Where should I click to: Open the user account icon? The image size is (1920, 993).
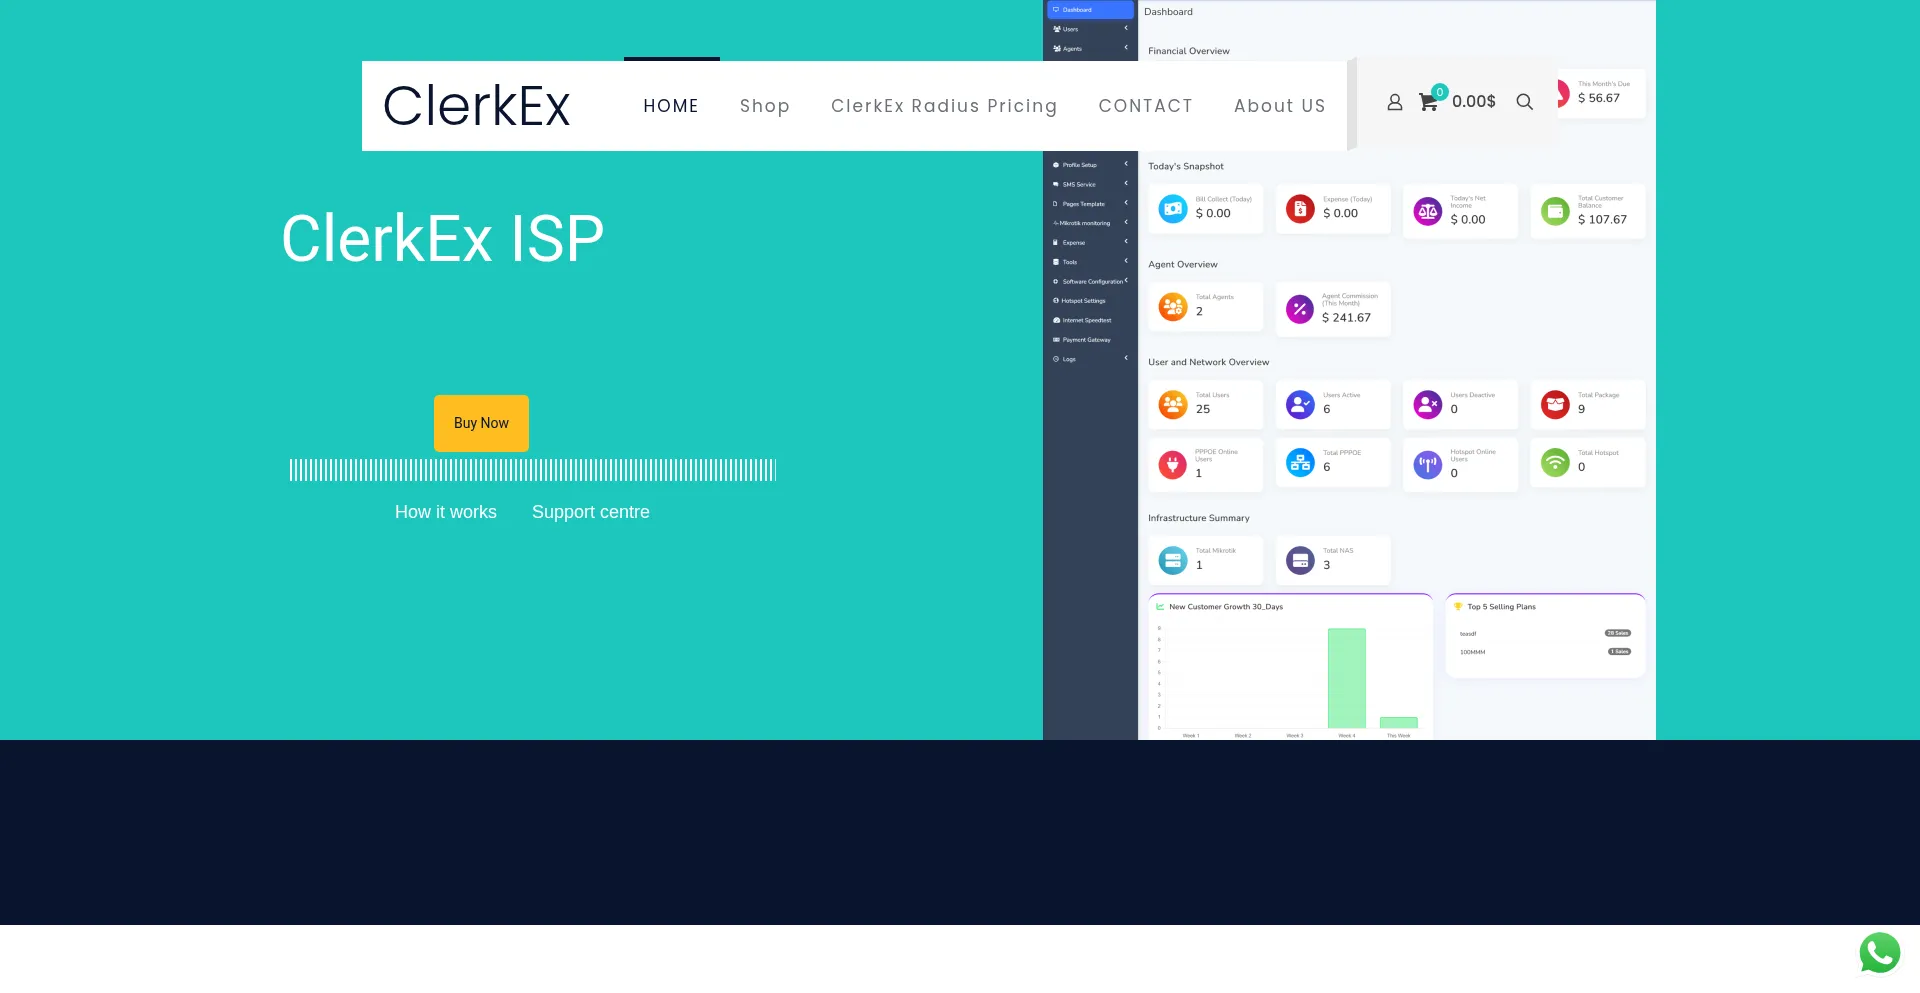pyautogui.click(x=1394, y=101)
